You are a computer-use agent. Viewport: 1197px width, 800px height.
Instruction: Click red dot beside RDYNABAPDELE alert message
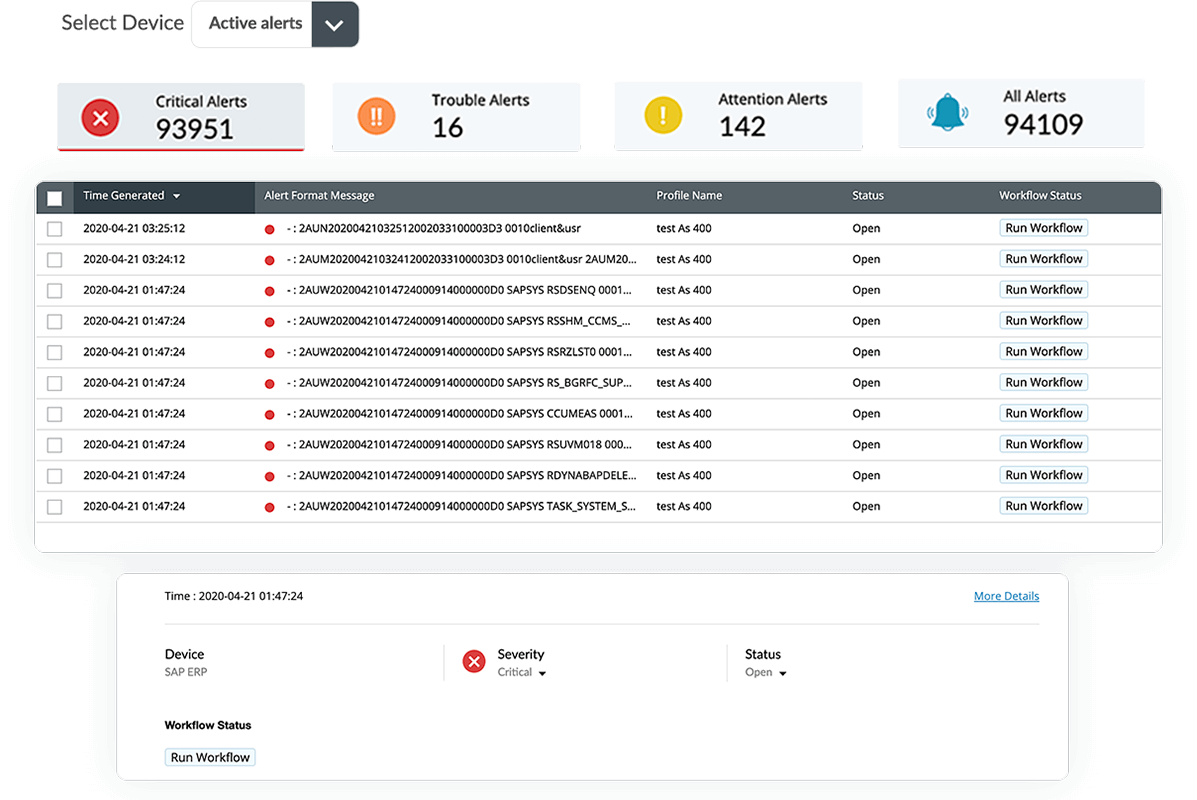point(269,476)
